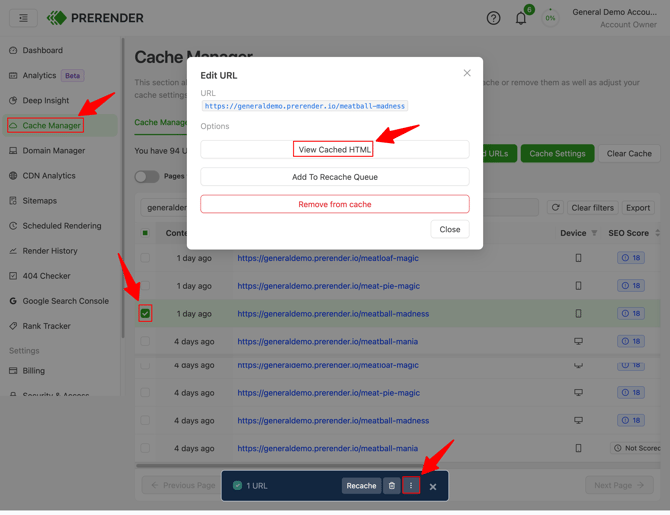Click the refresh icon near Clear filters
670x515 pixels.
pyautogui.click(x=555, y=208)
